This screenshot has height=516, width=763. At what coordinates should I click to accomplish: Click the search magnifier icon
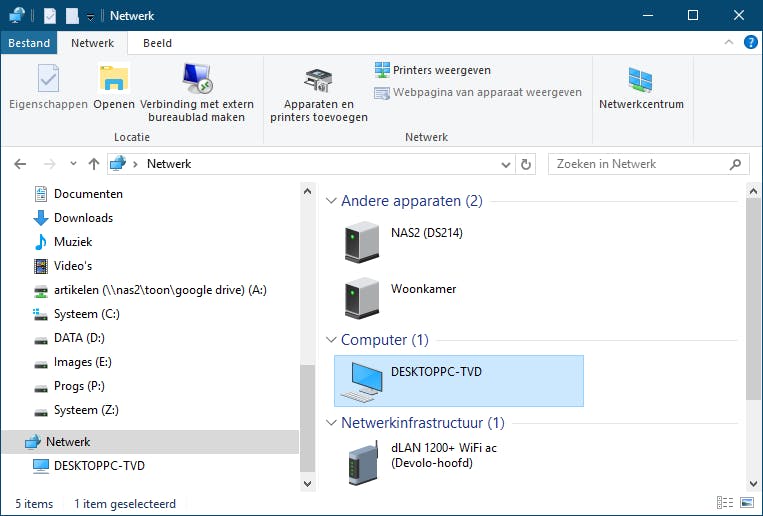[735, 165]
